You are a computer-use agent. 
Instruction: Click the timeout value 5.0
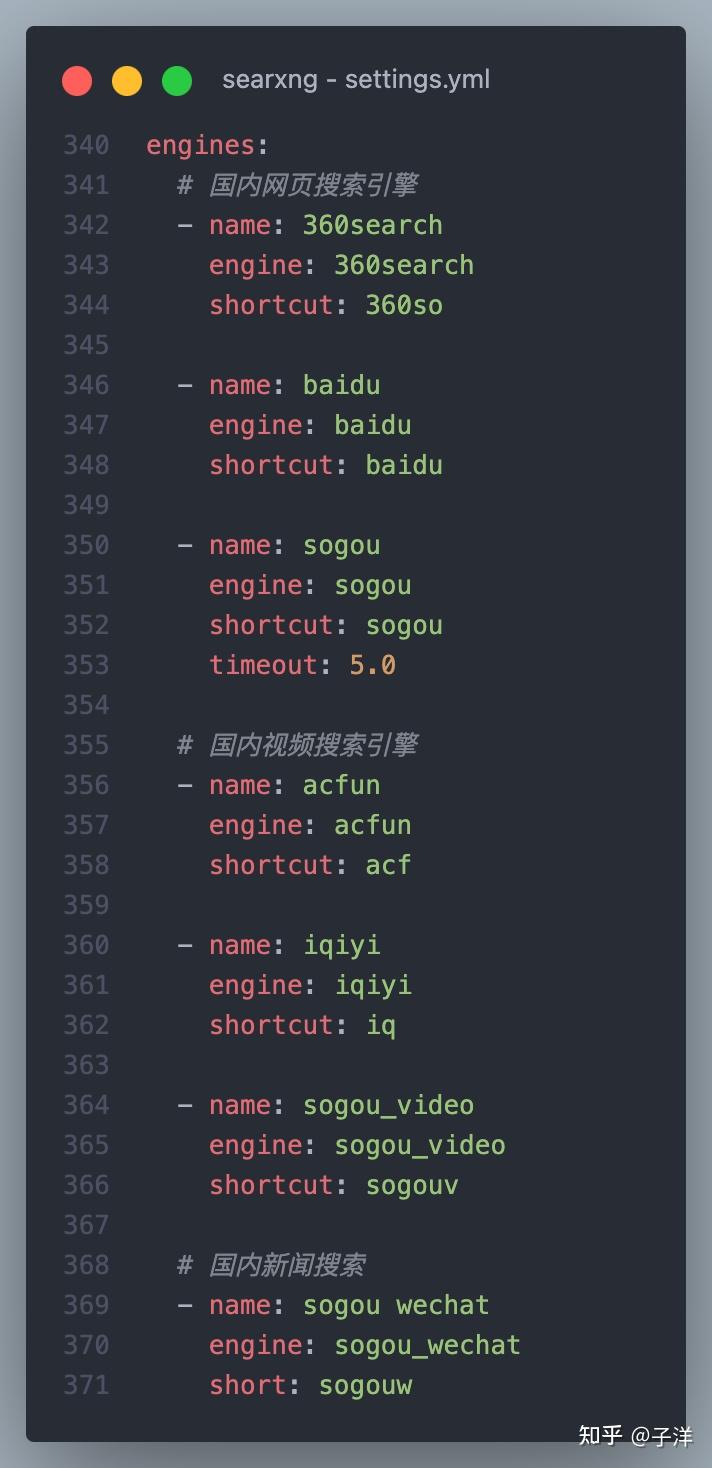pos(373,665)
